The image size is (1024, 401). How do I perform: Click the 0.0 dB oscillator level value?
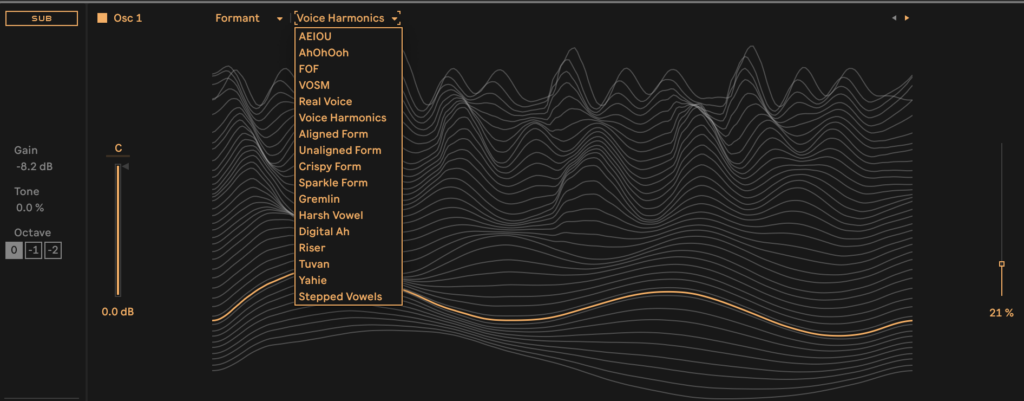[118, 313]
